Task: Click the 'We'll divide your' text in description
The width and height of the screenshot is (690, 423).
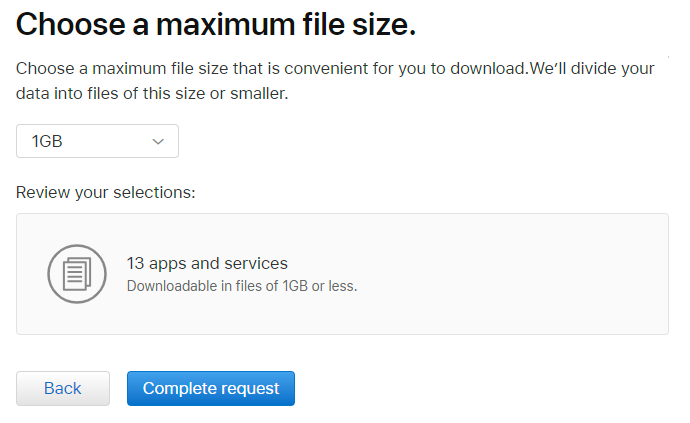Action: (589, 69)
